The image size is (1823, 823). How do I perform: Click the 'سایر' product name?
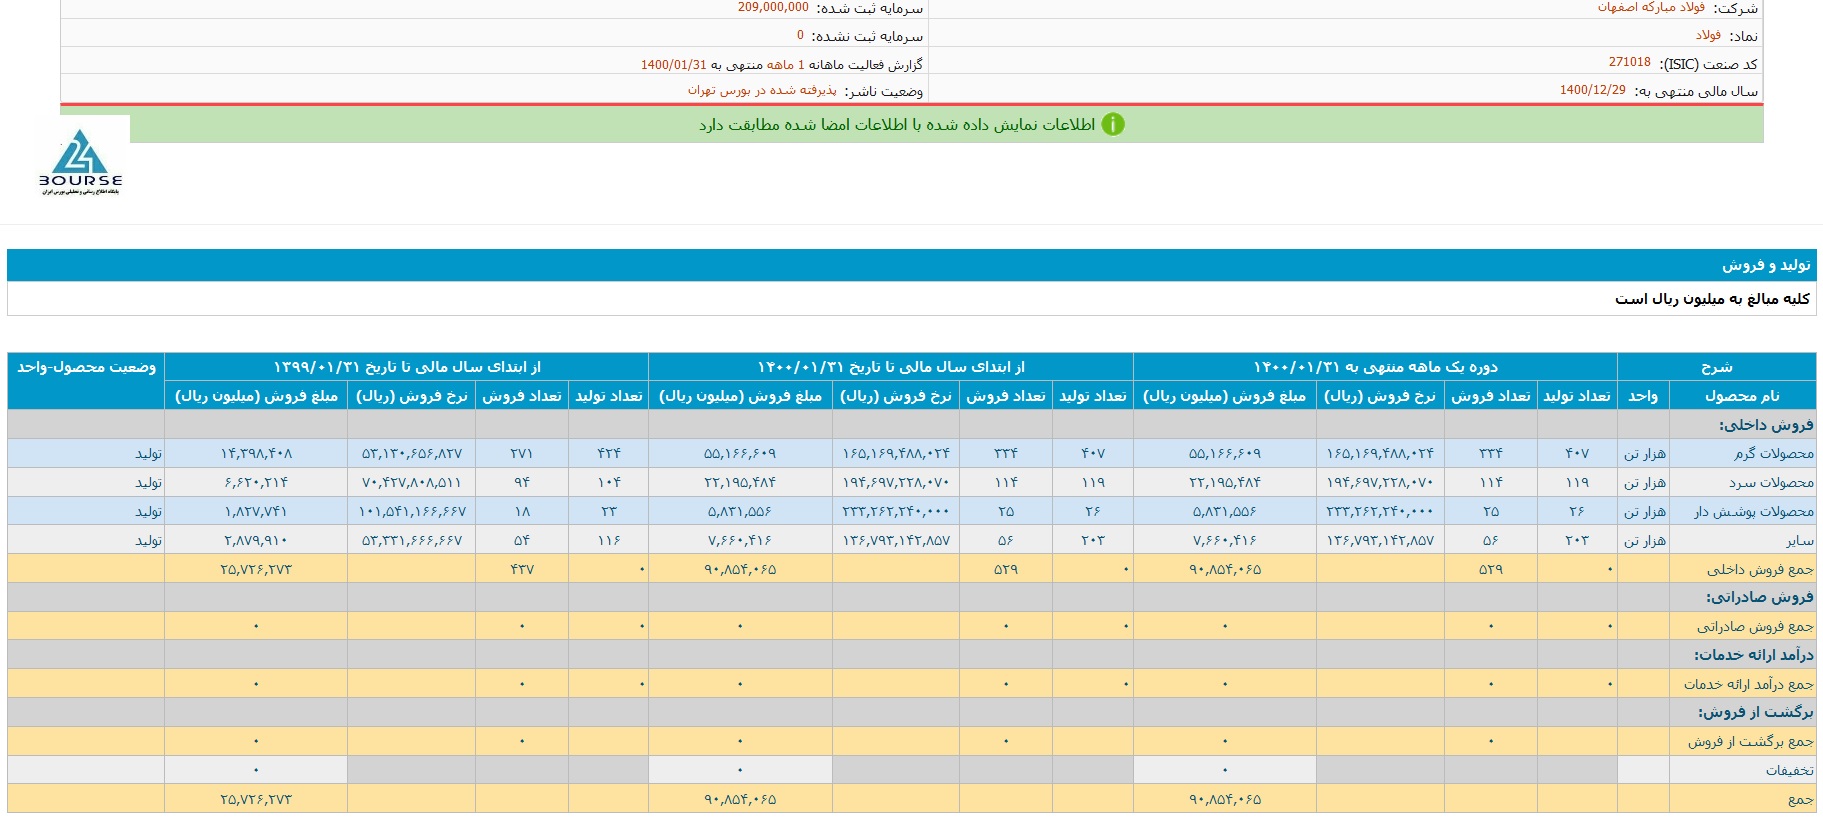[x=1800, y=541]
